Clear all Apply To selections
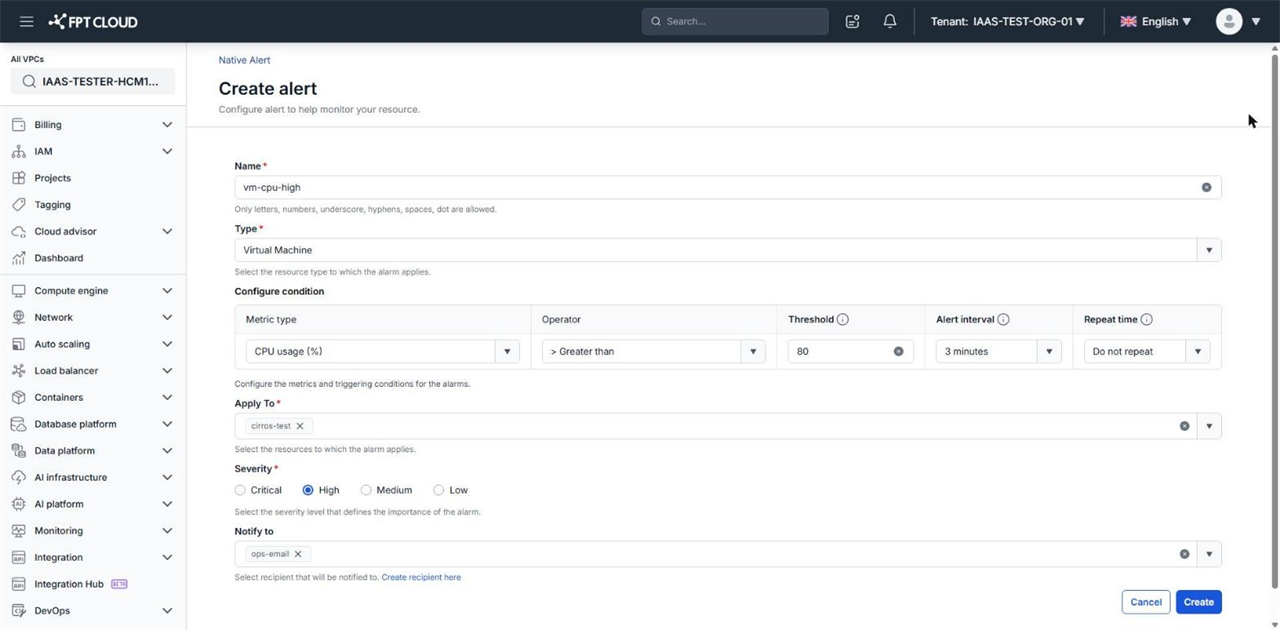Image resolution: width=1280 pixels, height=630 pixels. coord(1184,426)
